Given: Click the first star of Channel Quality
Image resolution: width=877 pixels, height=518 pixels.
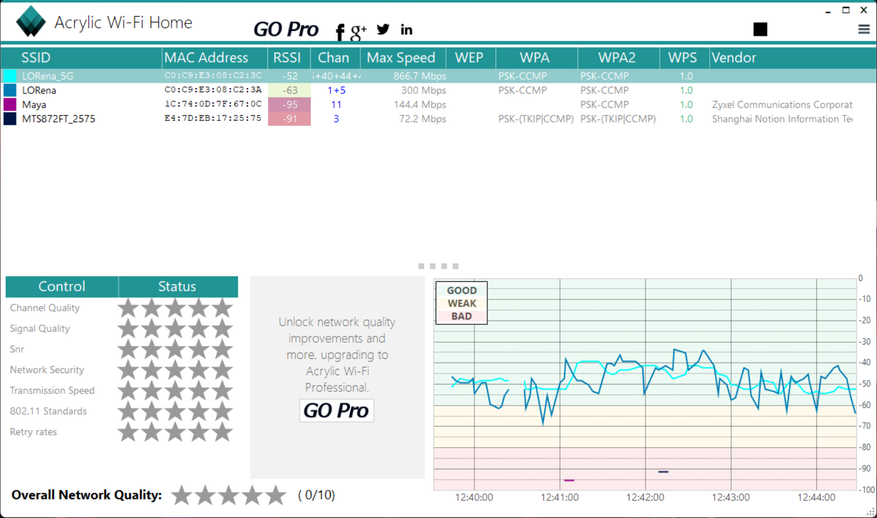Looking at the screenshot, I should point(128,307).
